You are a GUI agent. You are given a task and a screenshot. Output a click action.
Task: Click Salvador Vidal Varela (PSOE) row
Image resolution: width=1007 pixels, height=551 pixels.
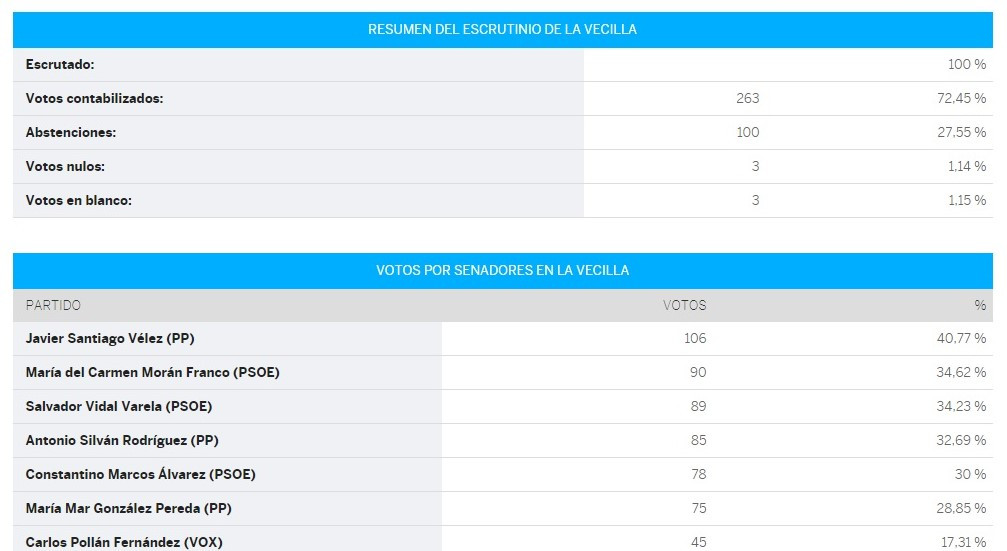[503, 407]
